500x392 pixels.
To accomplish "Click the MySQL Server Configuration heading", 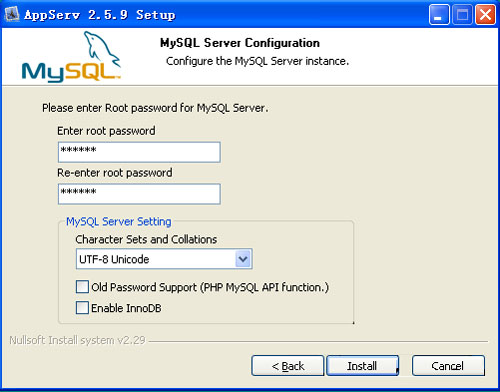I will point(240,43).
